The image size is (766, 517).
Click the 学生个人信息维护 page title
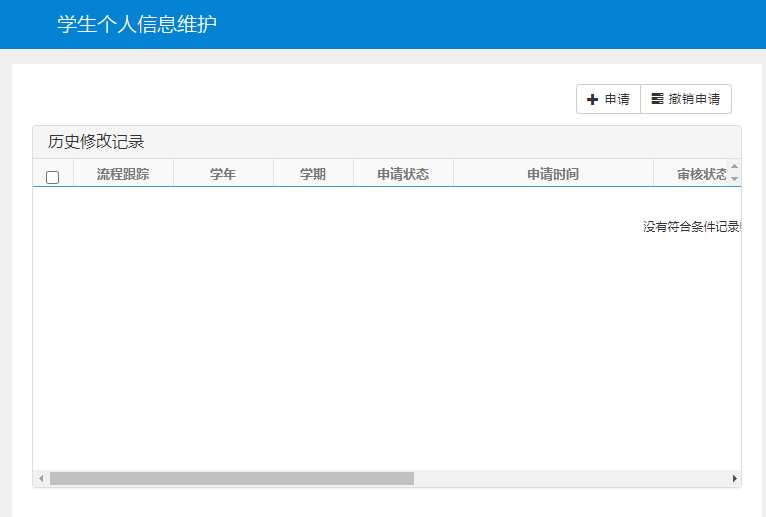137,24
